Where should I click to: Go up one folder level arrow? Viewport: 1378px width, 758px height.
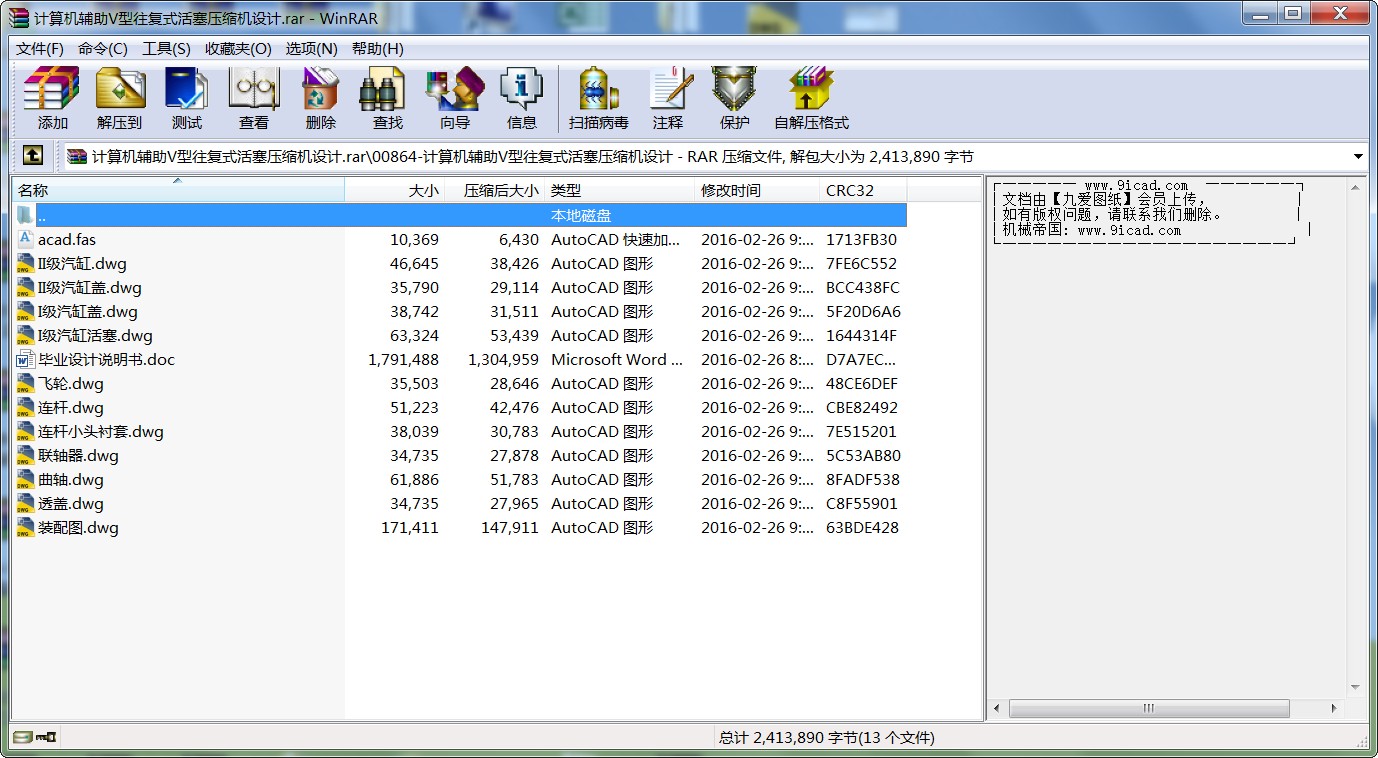33,156
